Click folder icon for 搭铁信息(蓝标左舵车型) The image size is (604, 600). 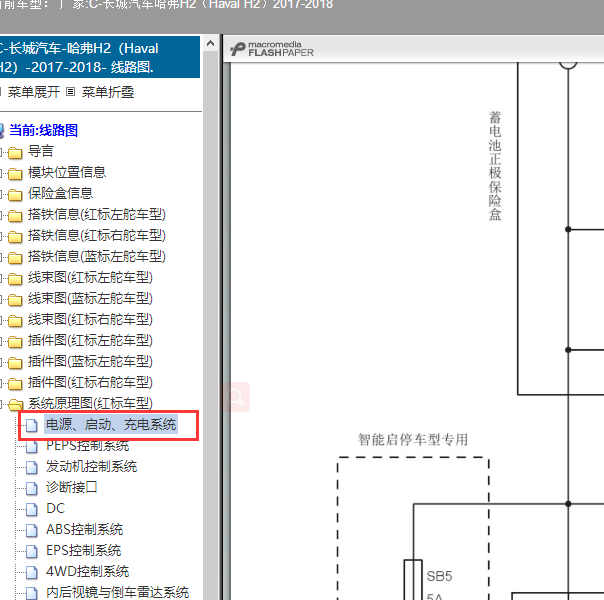point(15,258)
